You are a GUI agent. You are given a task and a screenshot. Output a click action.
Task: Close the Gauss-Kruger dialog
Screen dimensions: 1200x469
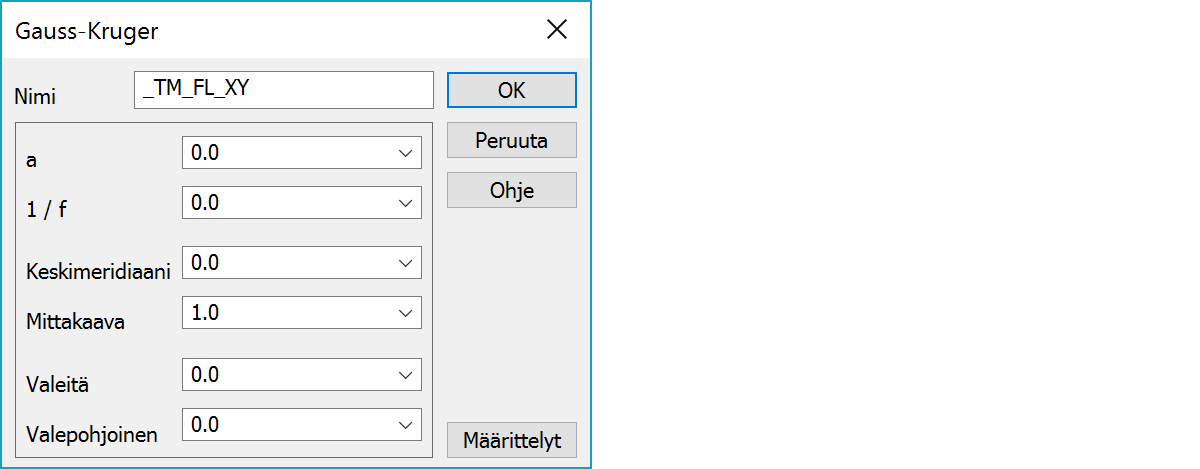pyautogui.click(x=557, y=30)
